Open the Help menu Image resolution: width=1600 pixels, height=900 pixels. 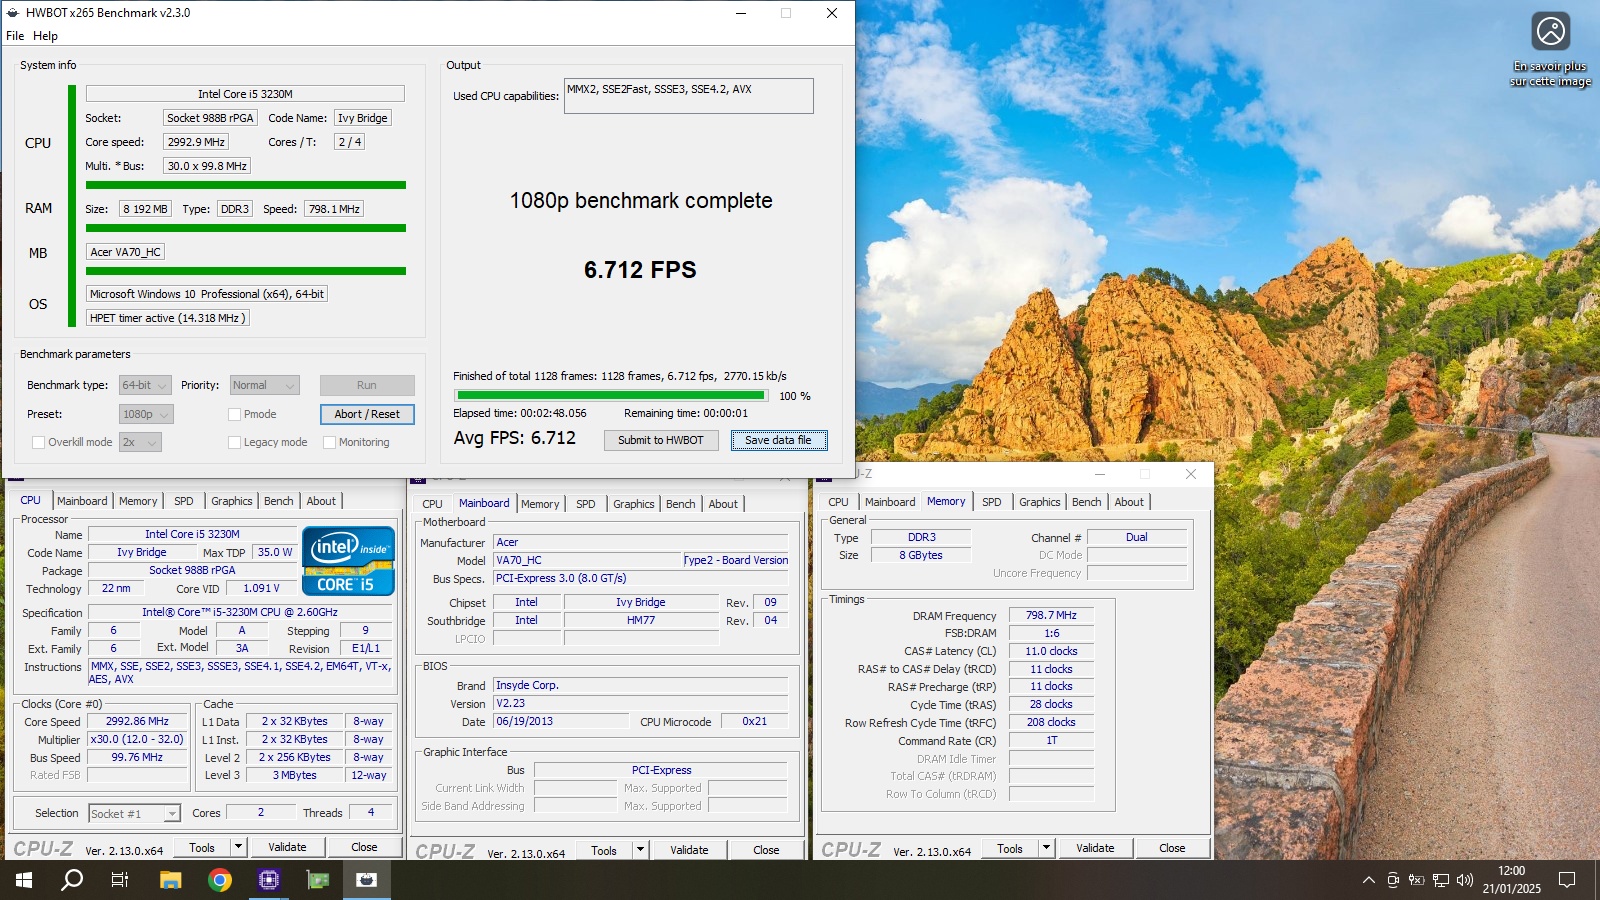coord(45,35)
